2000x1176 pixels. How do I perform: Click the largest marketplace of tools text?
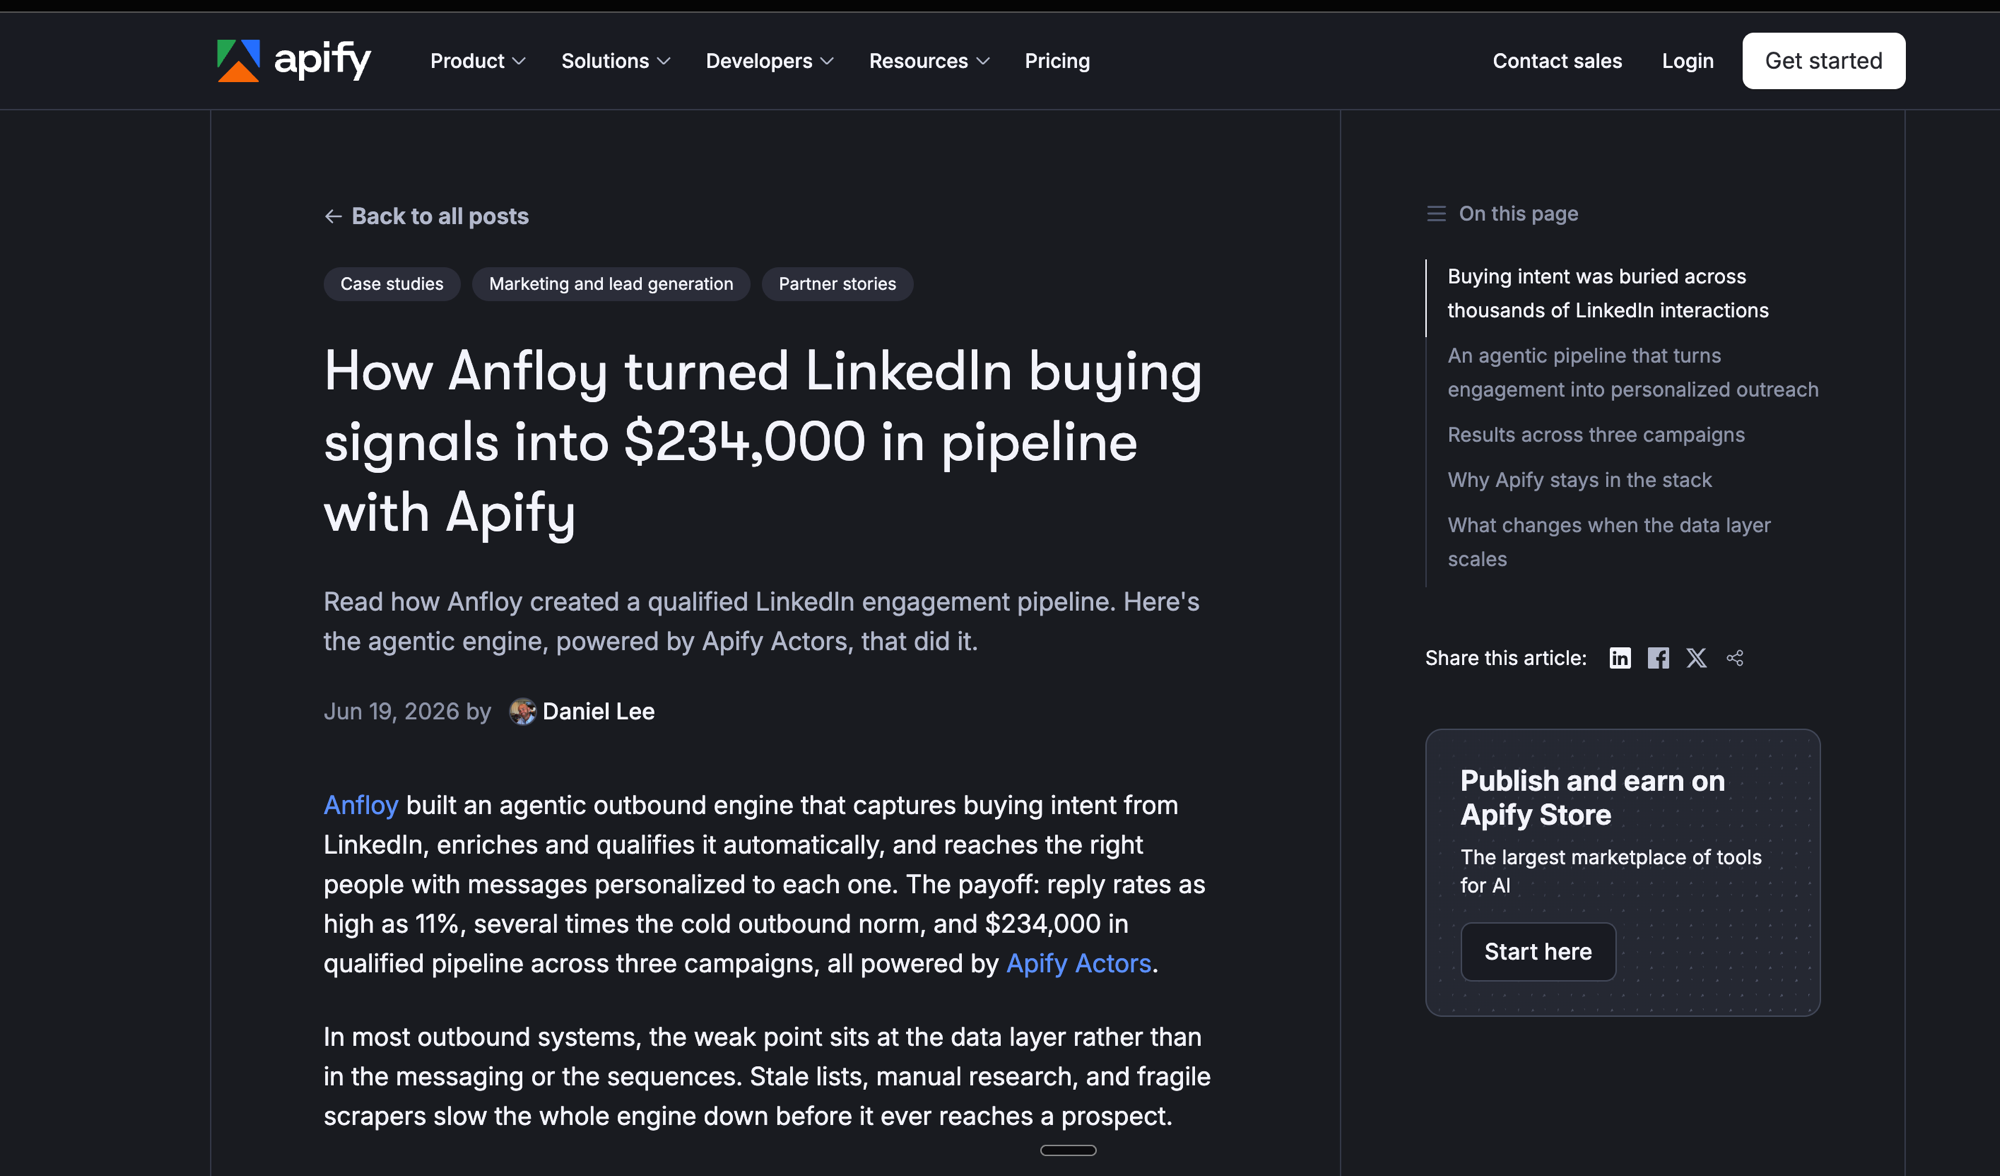coord(1610,871)
